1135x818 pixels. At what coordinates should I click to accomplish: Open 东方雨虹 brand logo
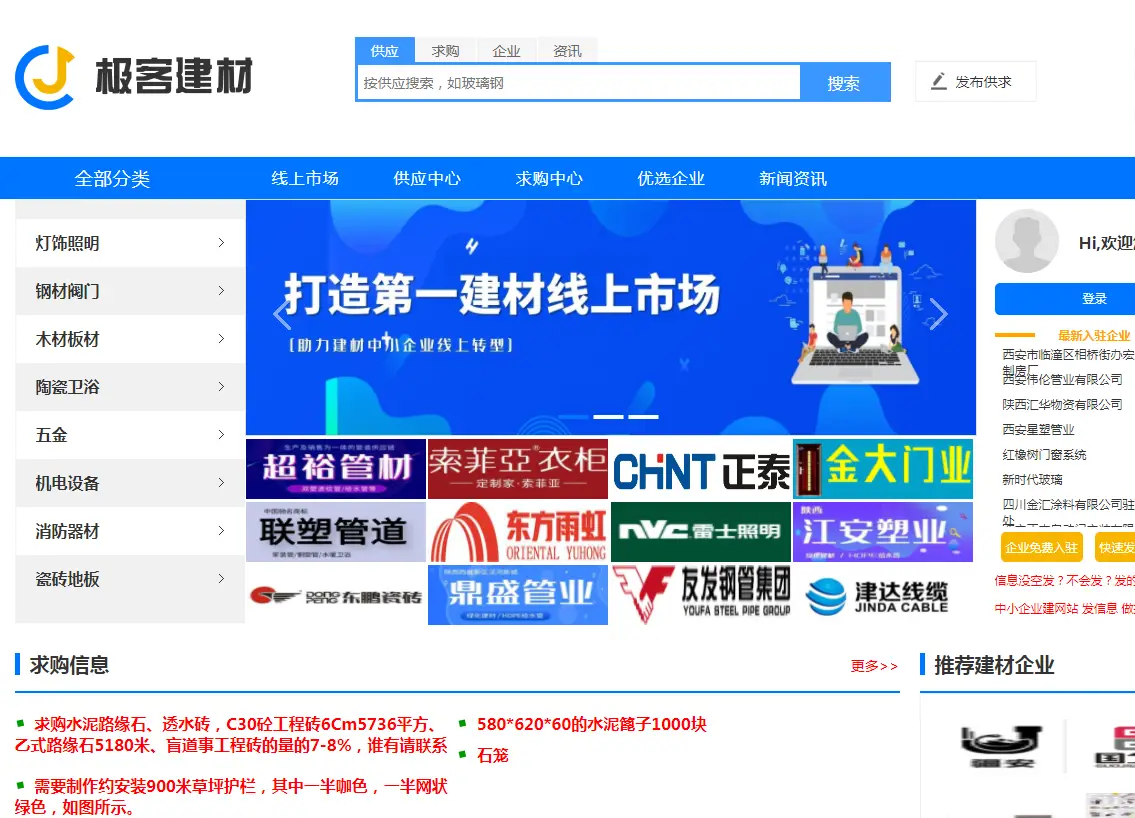pyautogui.click(x=518, y=532)
